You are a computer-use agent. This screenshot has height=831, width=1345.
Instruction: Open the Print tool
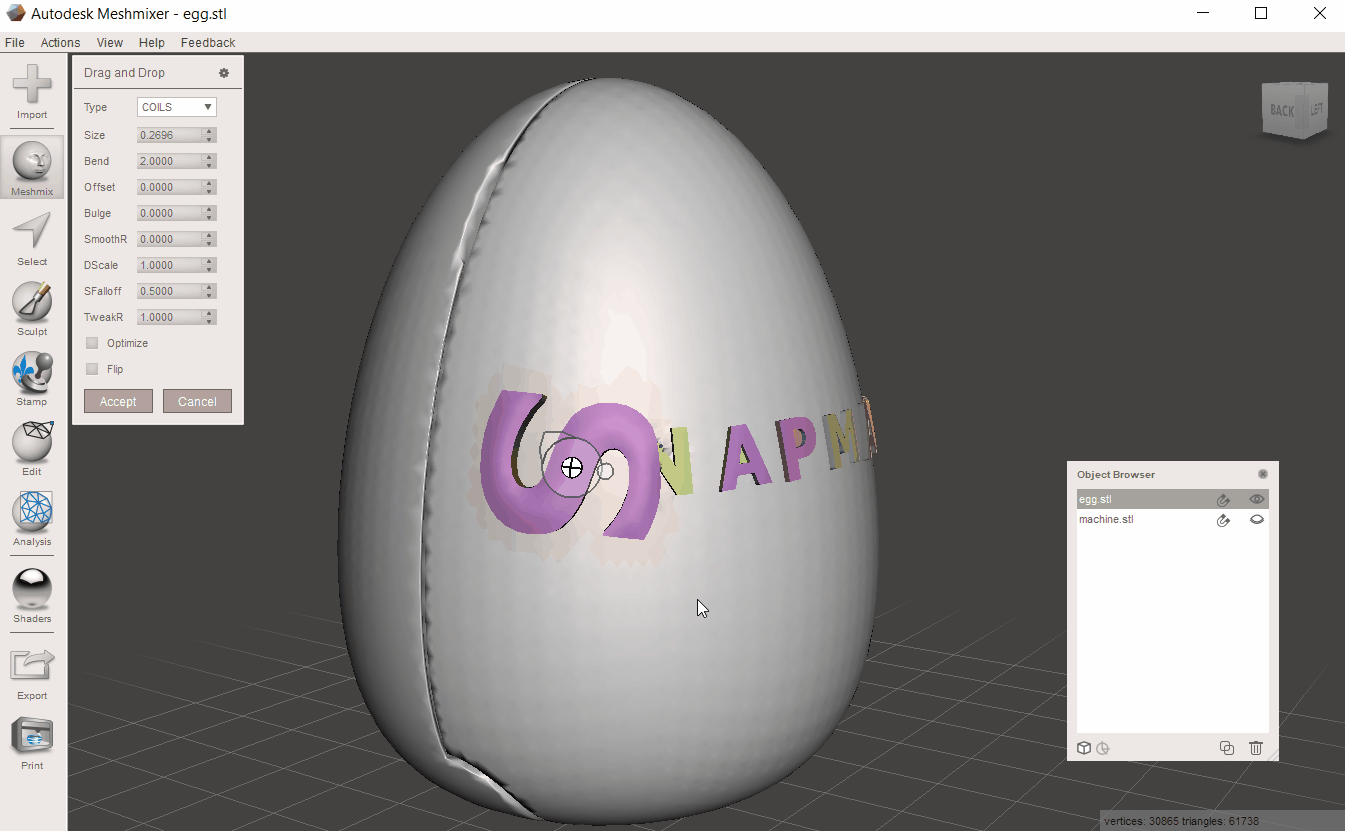click(x=32, y=742)
